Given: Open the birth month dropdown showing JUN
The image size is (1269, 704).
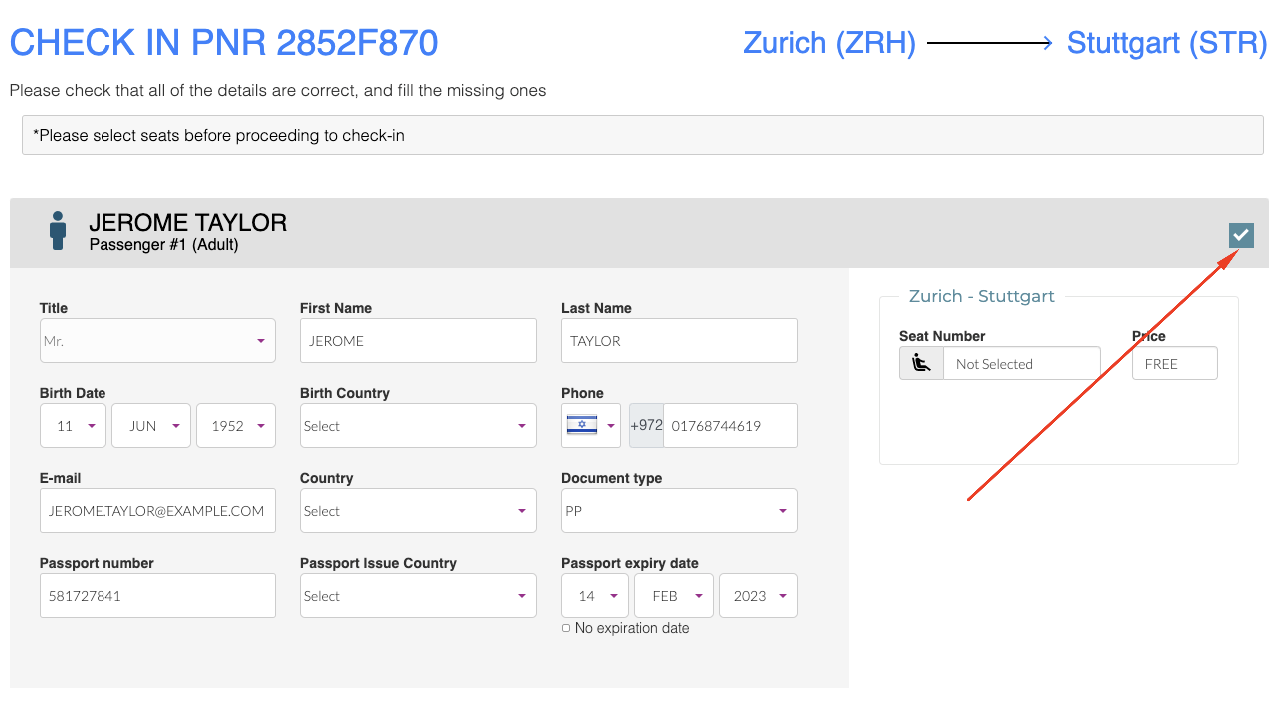Looking at the screenshot, I should click(151, 426).
